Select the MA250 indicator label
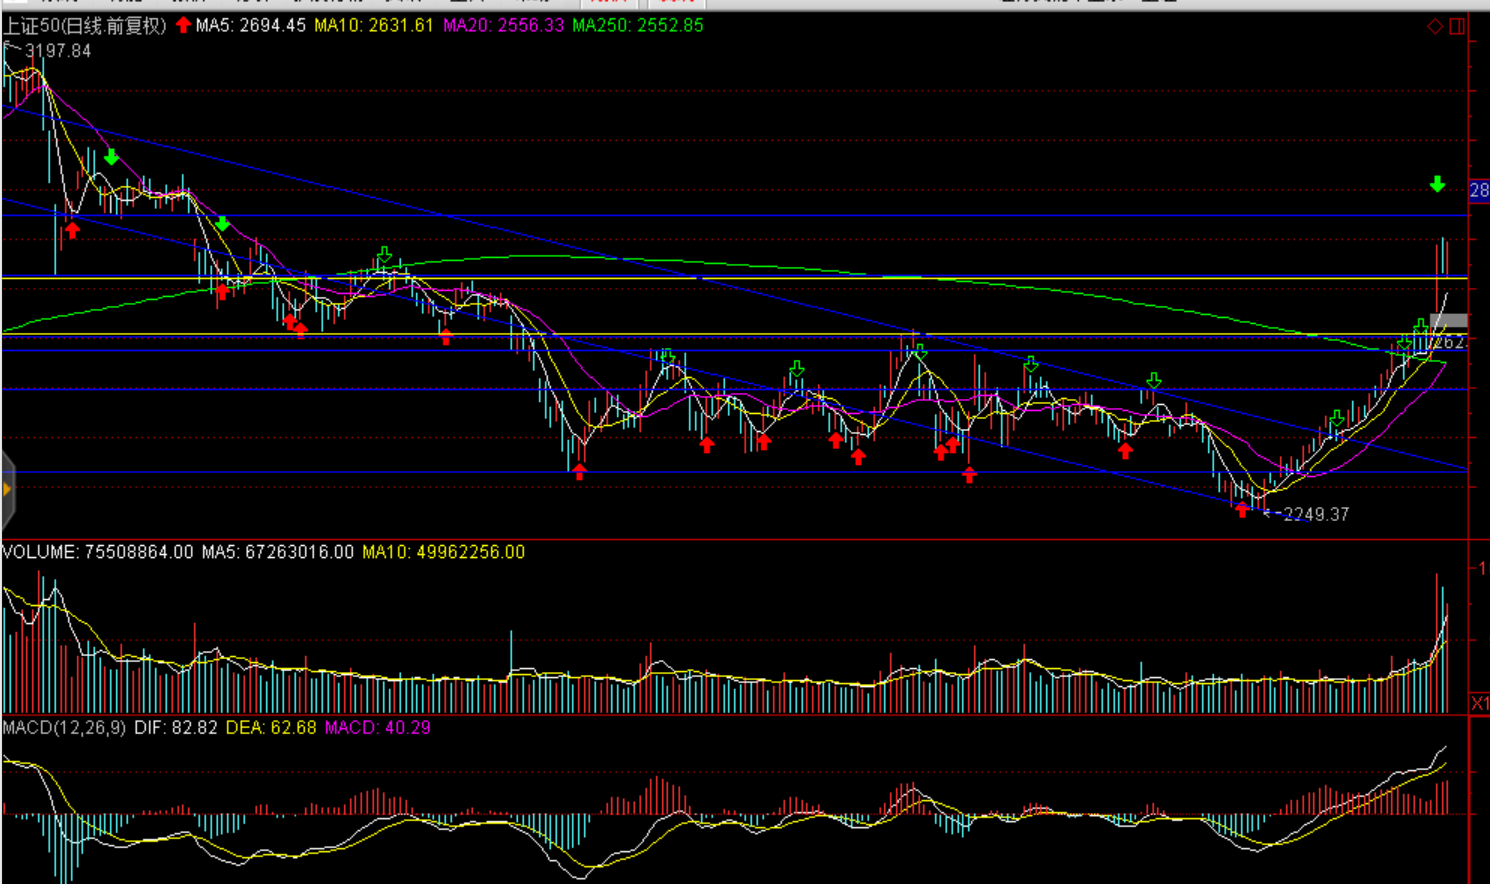This screenshot has height=884, width=1490. 638,26
